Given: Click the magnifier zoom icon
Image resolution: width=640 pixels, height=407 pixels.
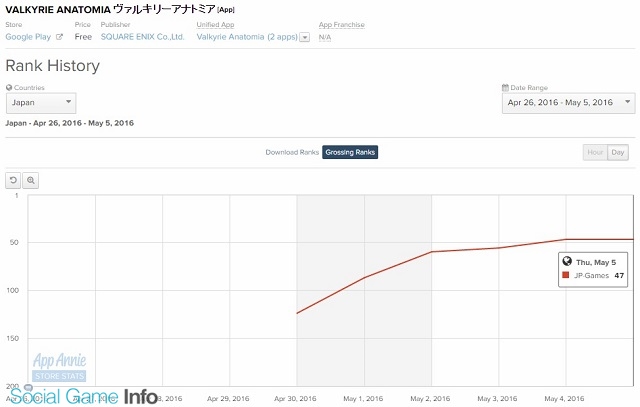Looking at the screenshot, I should pos(31,180).
